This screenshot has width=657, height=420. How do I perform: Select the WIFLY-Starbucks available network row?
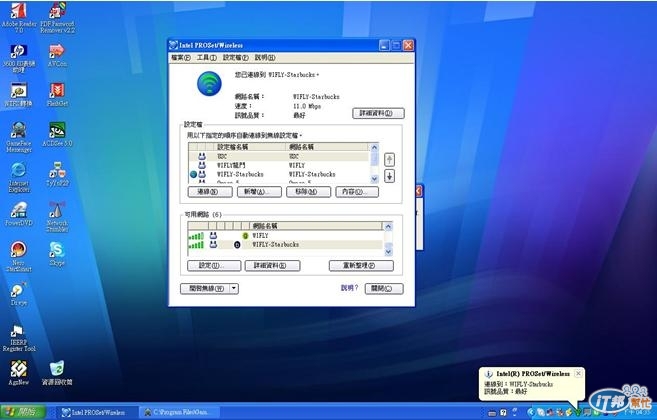pos(285,244)
